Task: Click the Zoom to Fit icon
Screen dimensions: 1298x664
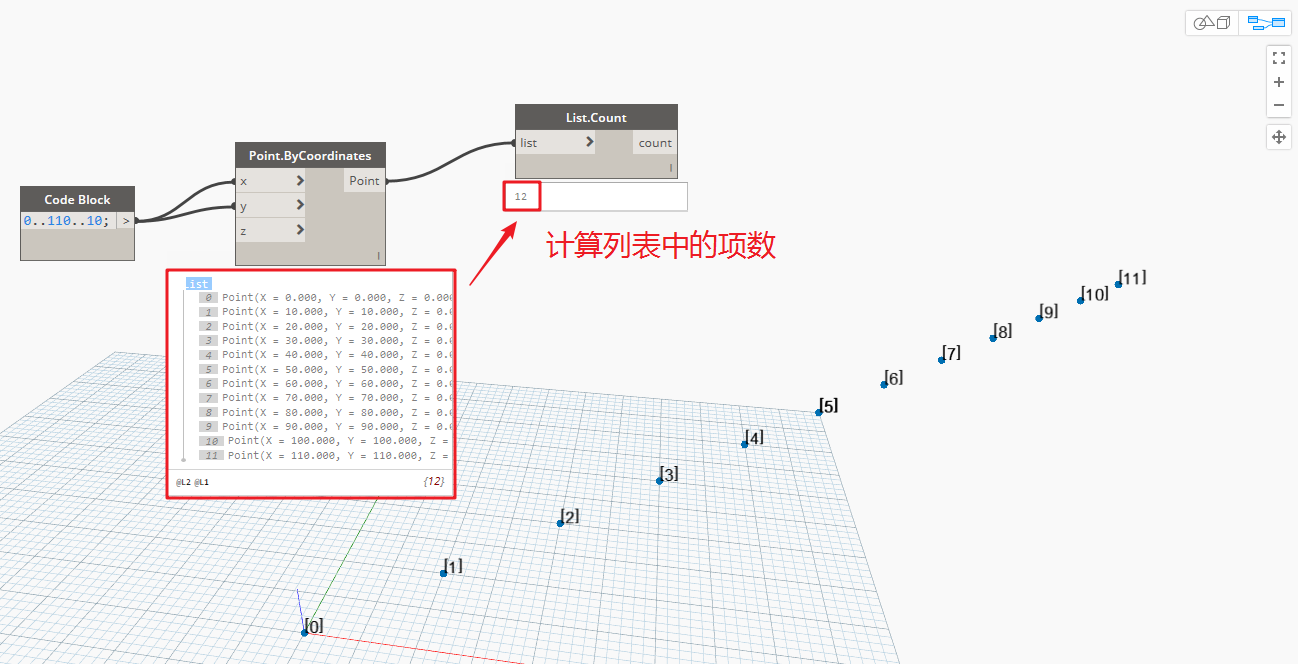Action: pyautogui.click(x=1278, y=58)
